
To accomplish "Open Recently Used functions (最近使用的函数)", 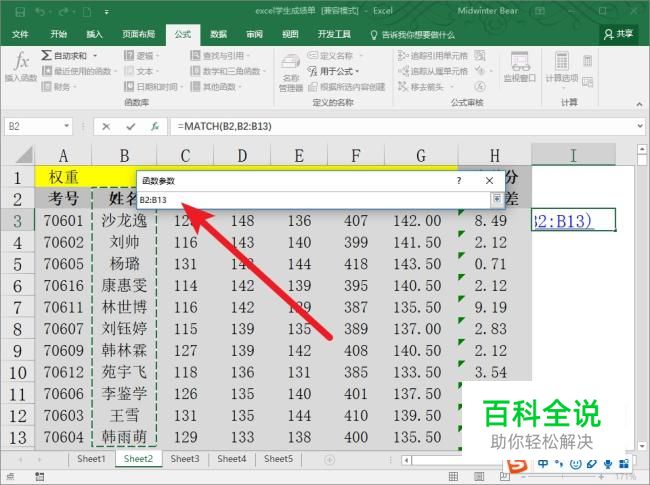I will pyautogui.click(x=79, y=71).
